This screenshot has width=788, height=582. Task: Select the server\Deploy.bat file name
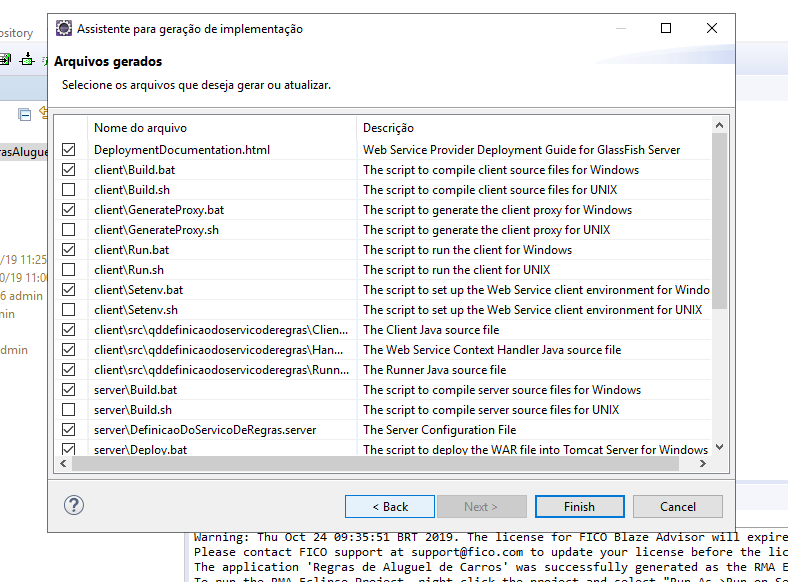tap(141, 449)
